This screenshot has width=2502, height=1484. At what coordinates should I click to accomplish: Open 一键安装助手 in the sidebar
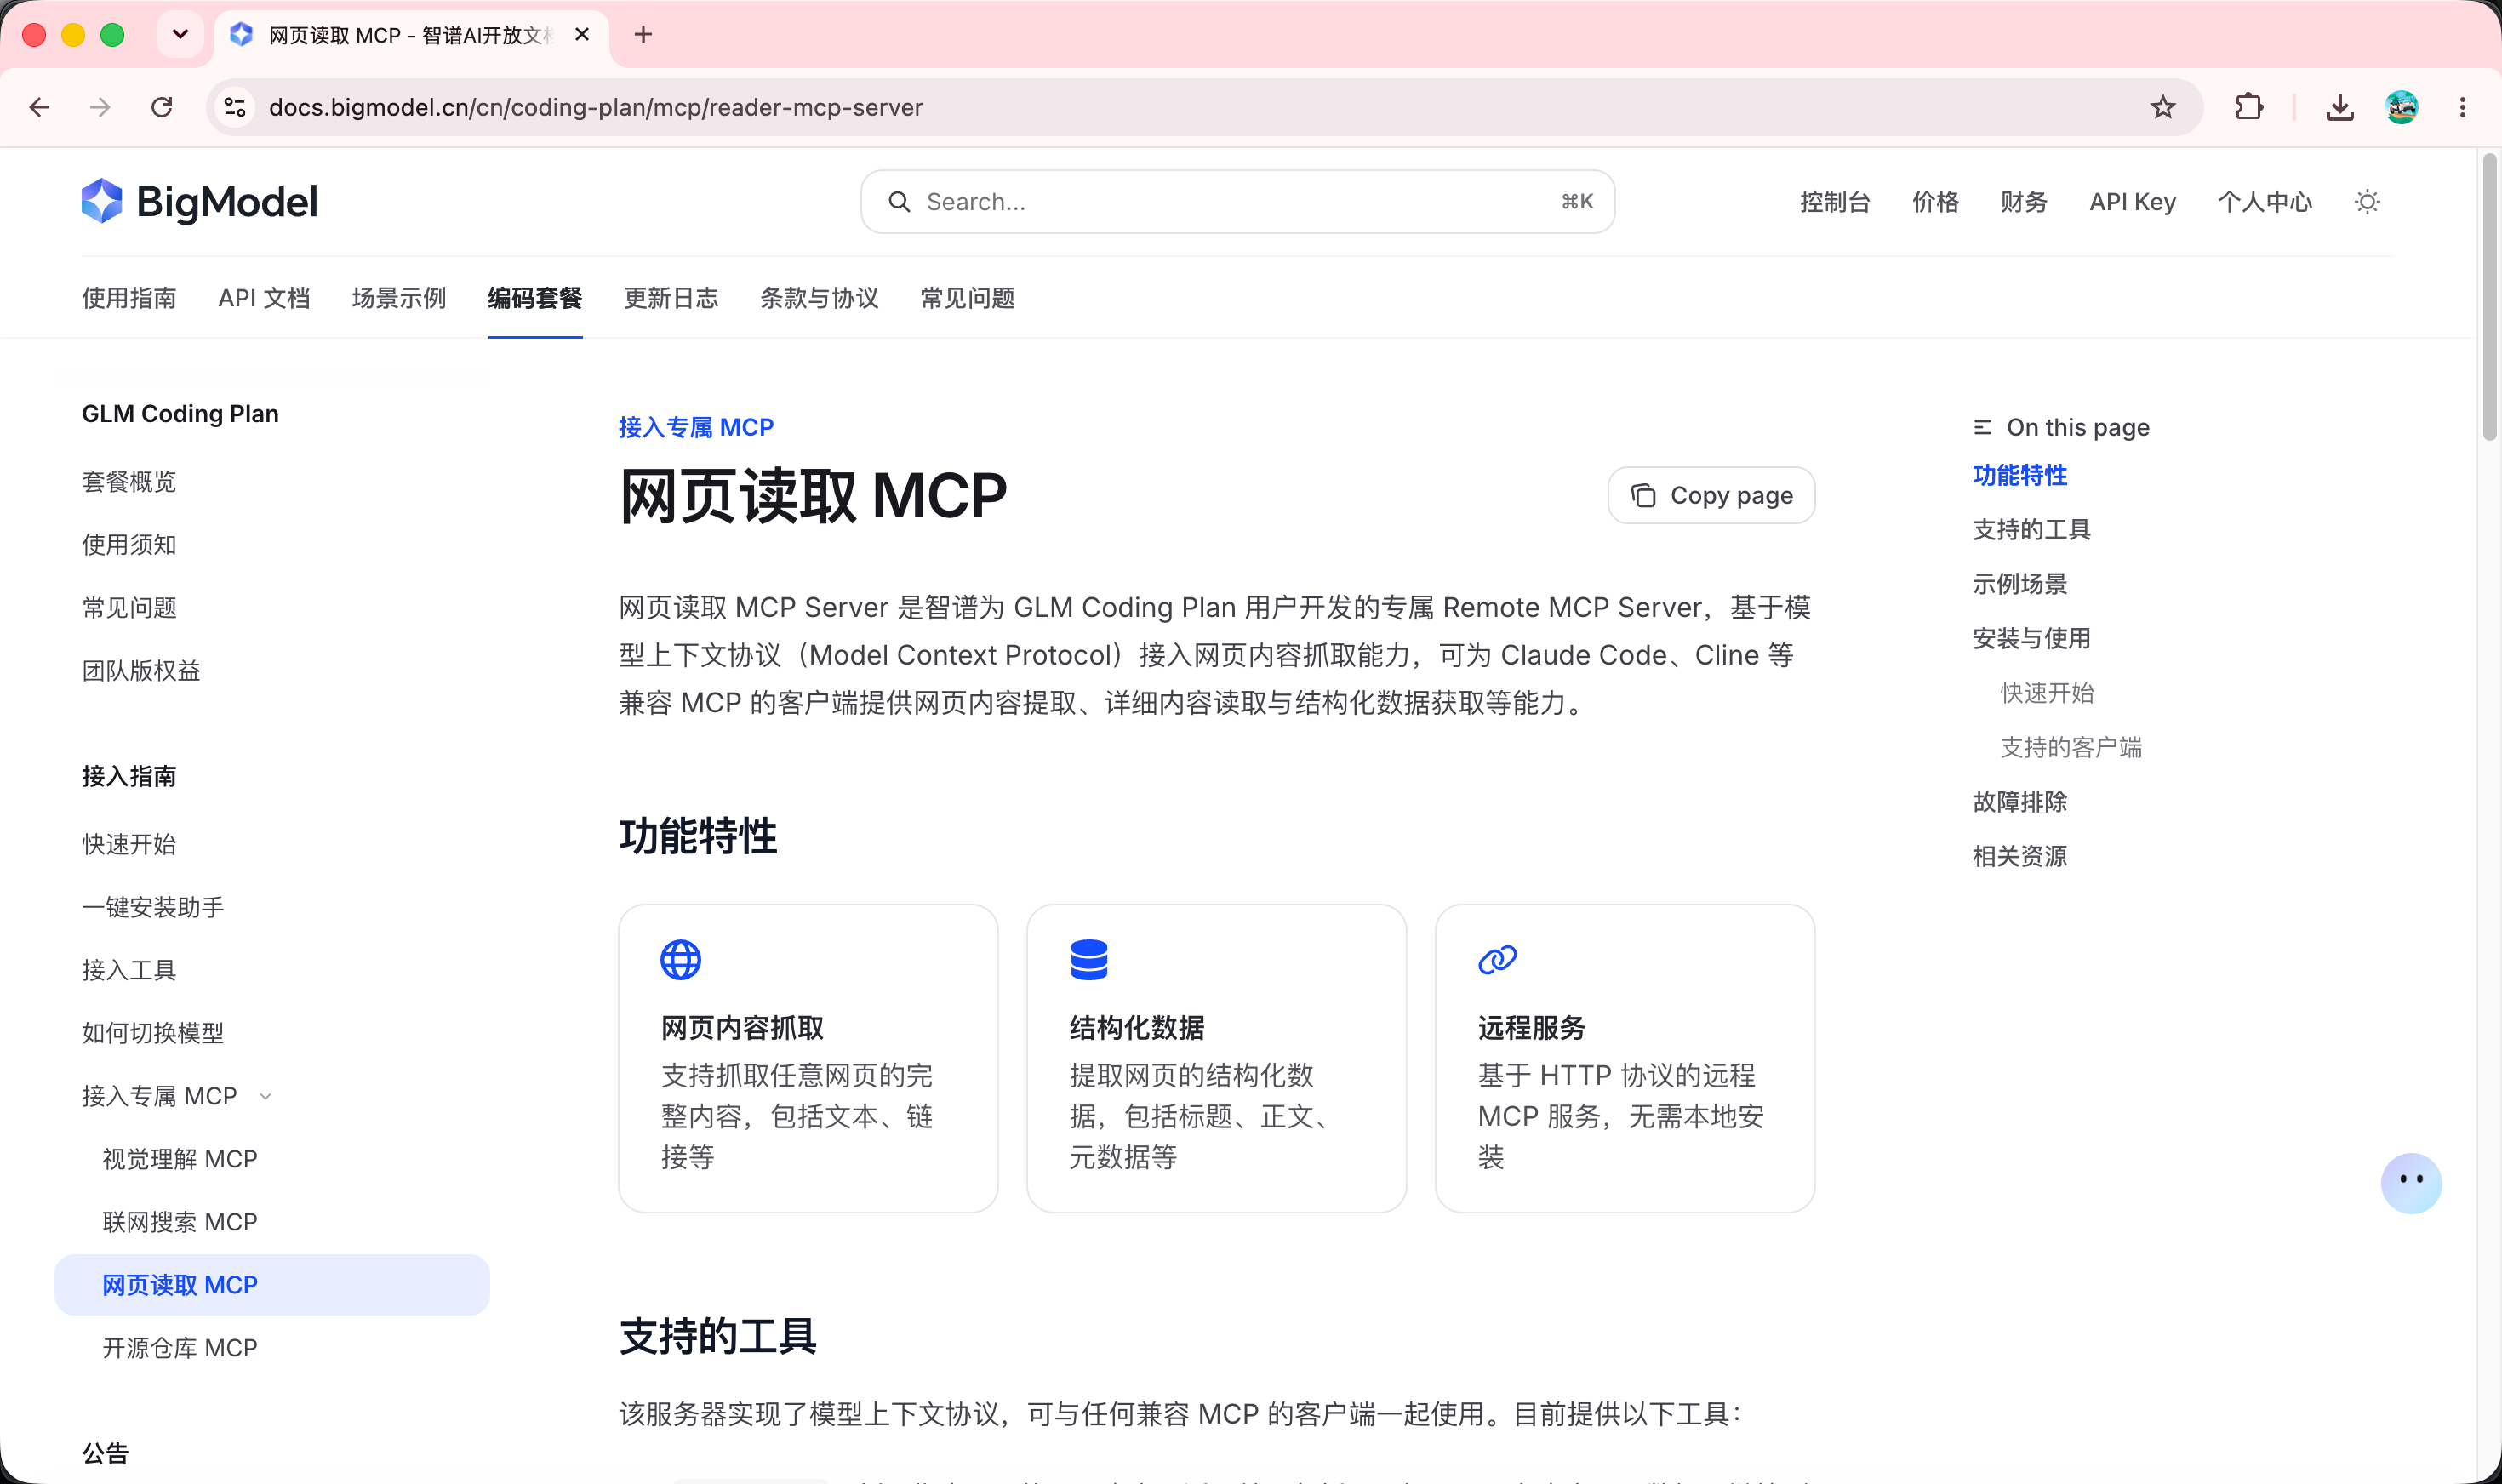click(x=153, y=907)
